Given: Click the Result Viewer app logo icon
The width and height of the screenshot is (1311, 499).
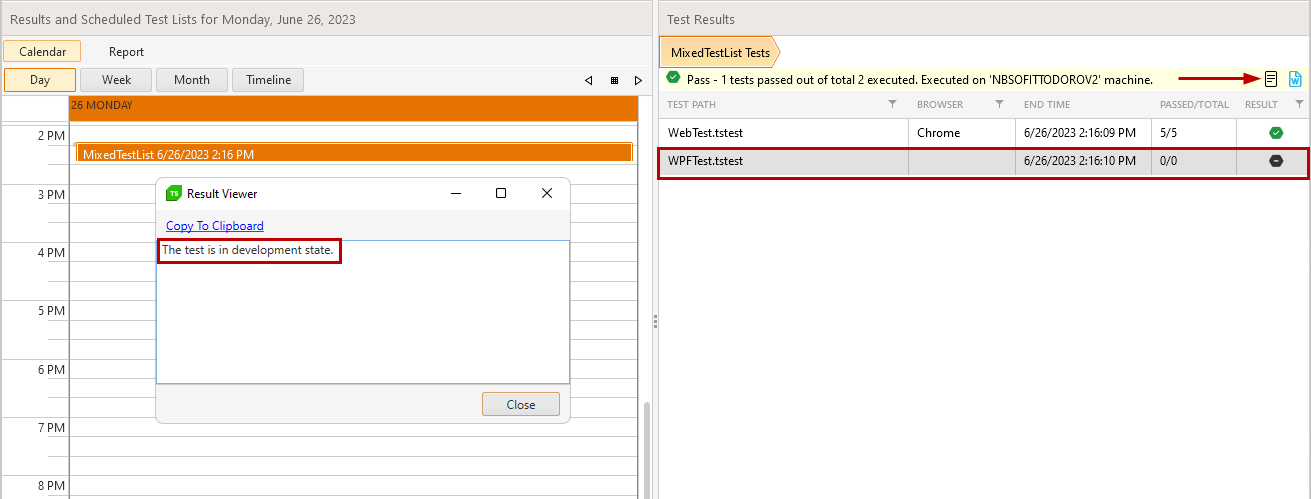Looking at the screenshot, I should [x=174, y=193].
